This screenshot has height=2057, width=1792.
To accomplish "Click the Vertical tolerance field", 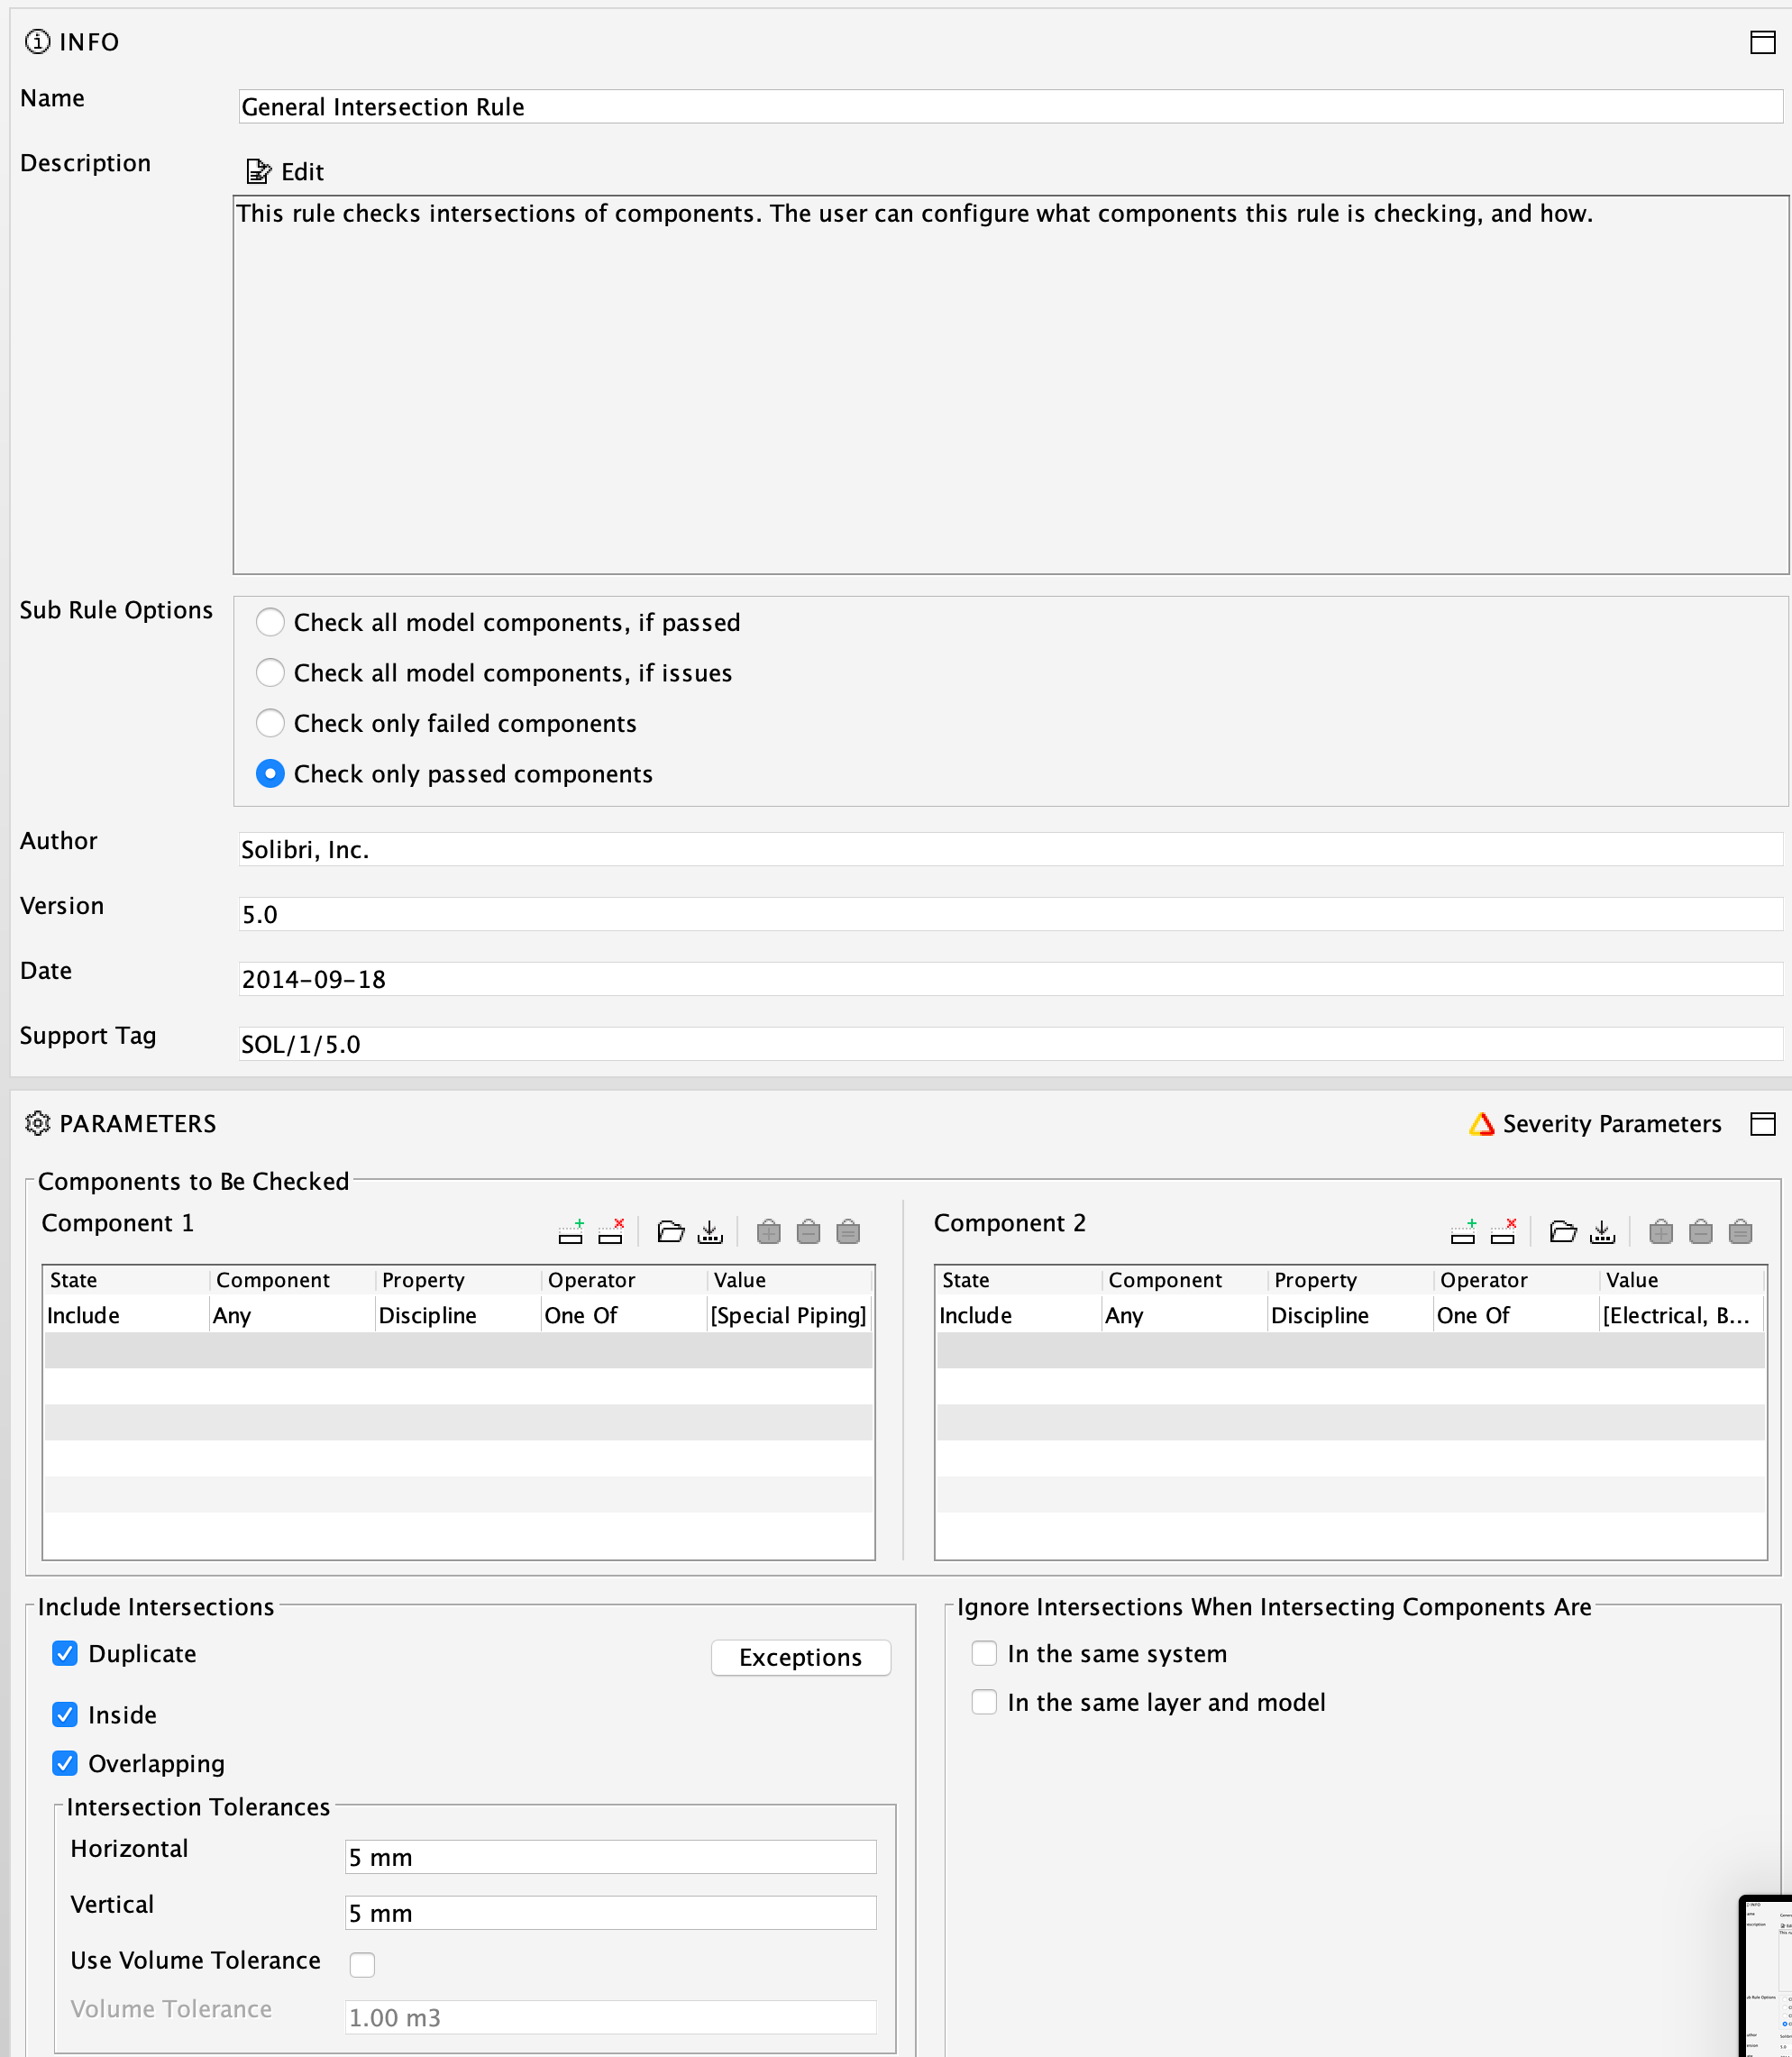I will pos(610,1913).
